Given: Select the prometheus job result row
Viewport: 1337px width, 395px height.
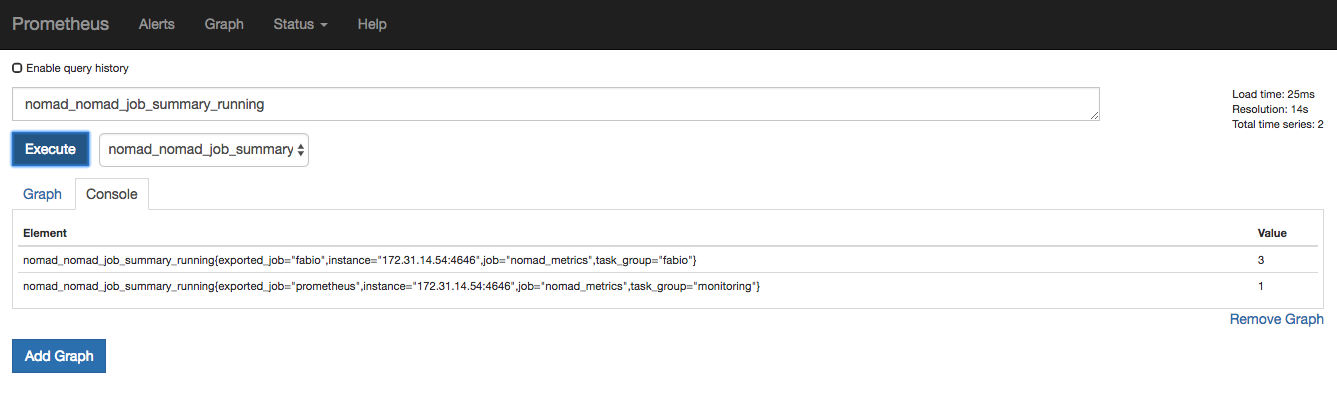Looking at the screenshot, I should pos(668,286).
